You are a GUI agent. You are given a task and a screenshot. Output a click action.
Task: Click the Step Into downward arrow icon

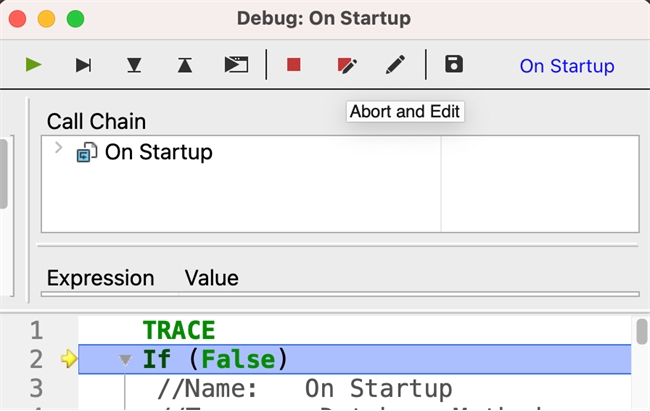click(x=134, y=65)
